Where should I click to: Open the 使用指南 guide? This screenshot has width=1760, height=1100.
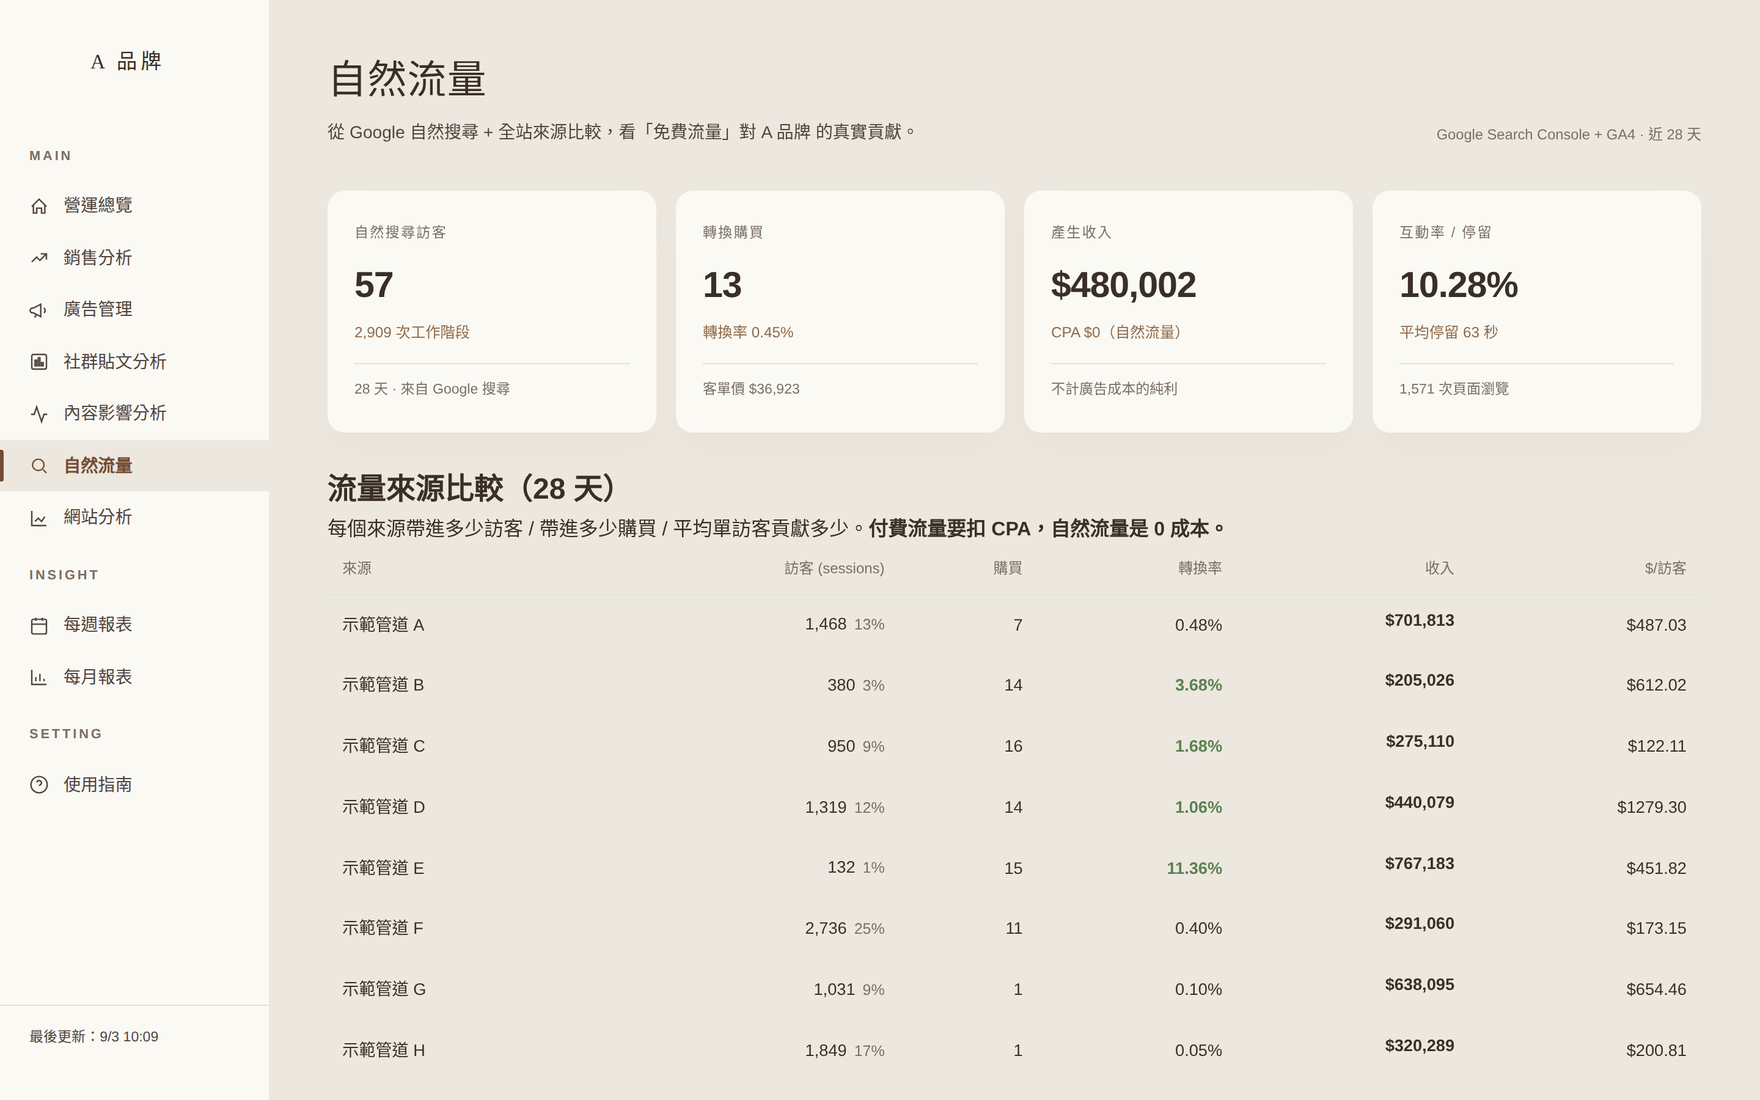(x=134, y=785)
